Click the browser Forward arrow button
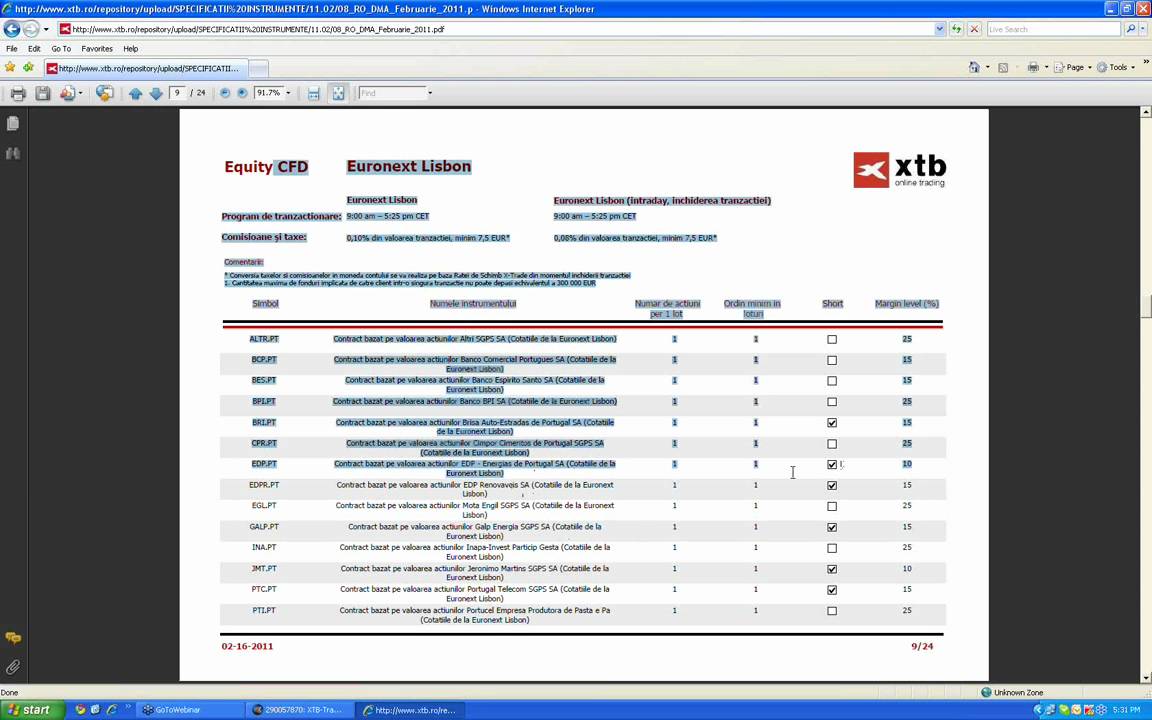 tap(31, 29)
